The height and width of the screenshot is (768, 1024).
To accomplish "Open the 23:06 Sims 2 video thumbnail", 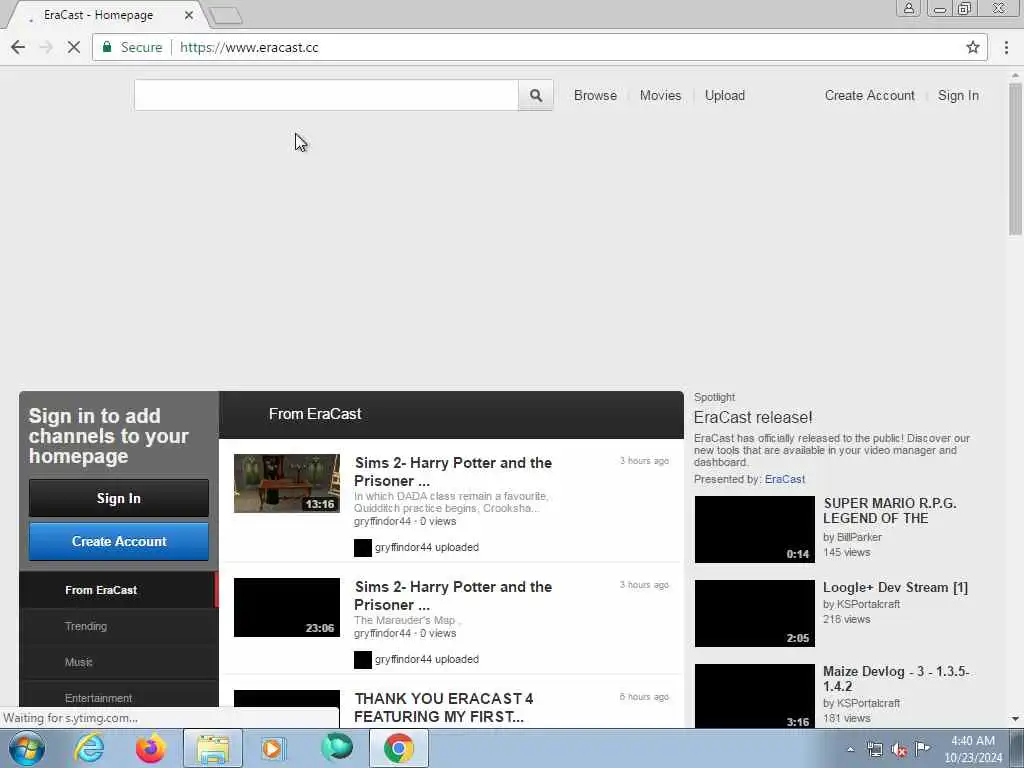I will click(x=287, y=607).
